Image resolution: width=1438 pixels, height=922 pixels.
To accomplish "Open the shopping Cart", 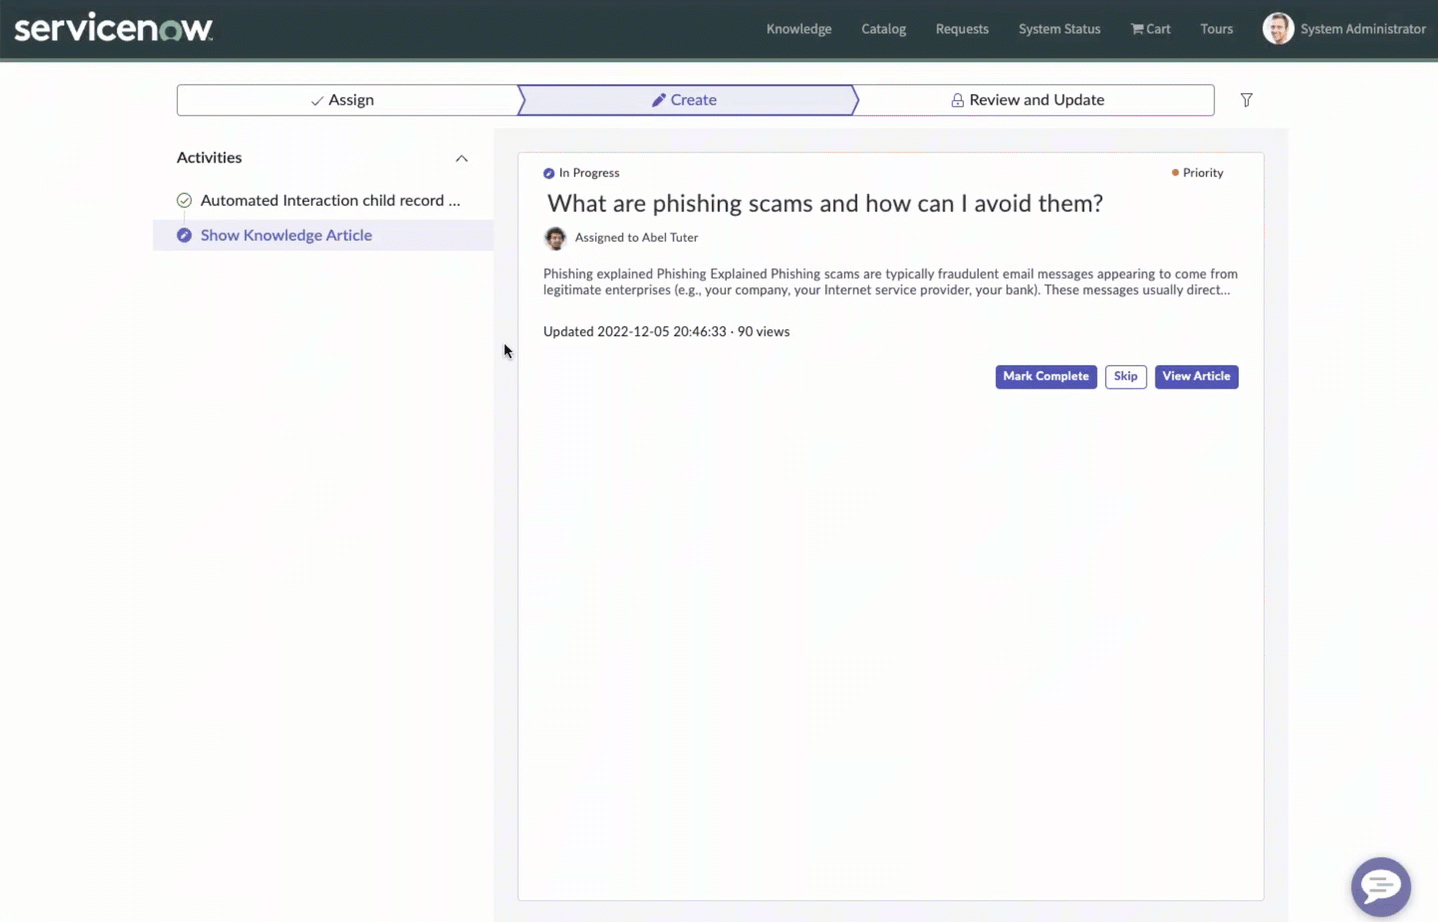I will pyautogui.click(x=1150, y=29).
